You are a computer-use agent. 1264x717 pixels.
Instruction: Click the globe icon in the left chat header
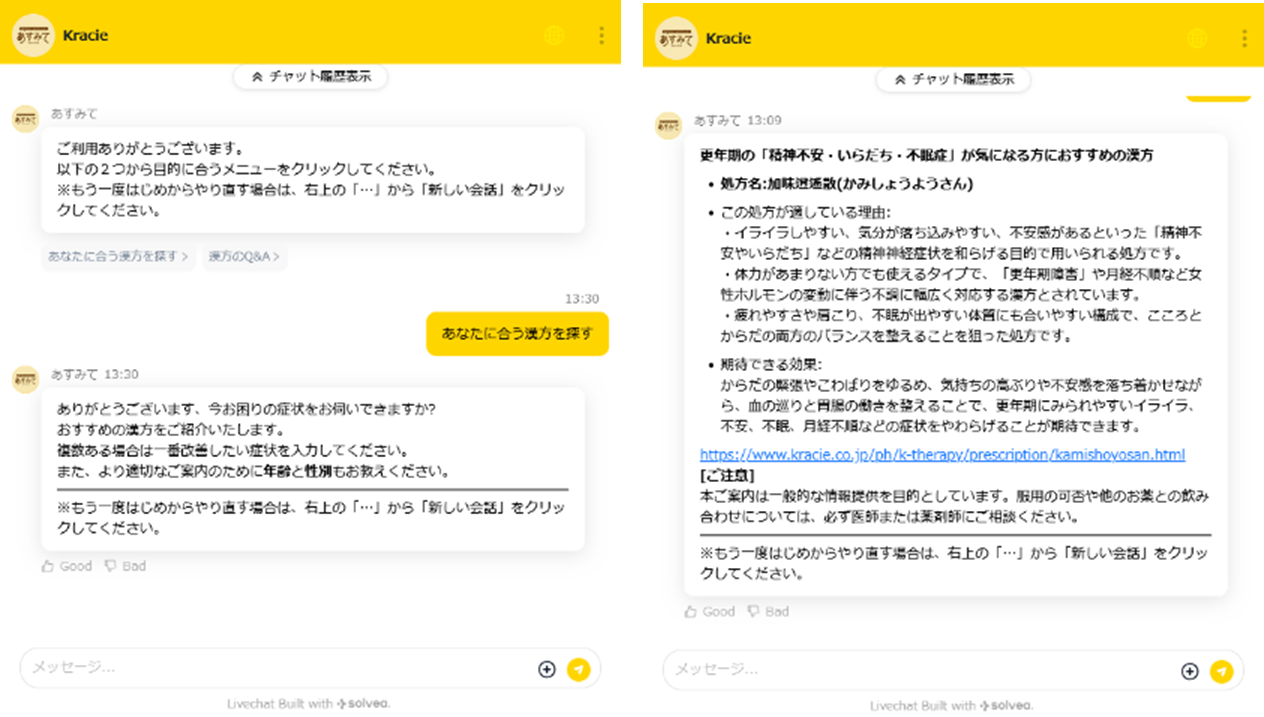[x=554, y=35]
